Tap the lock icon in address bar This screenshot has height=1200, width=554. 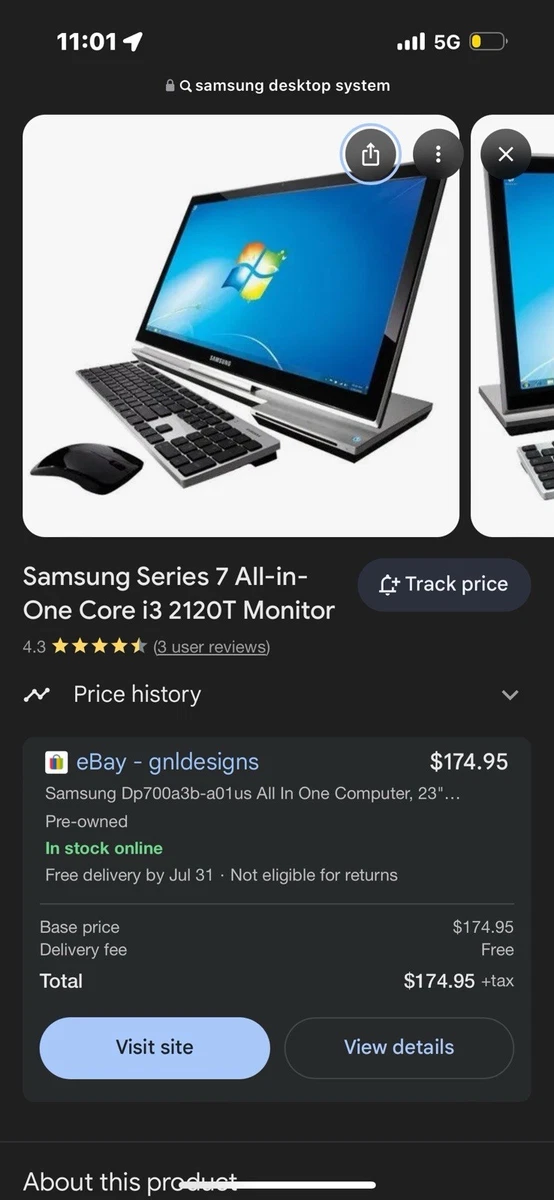coord(170,86)
